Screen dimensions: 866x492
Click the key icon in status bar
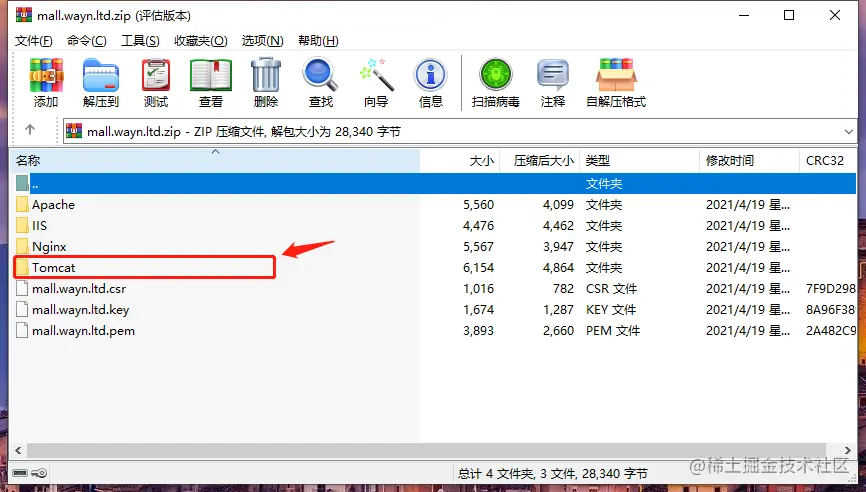point(39,473)
